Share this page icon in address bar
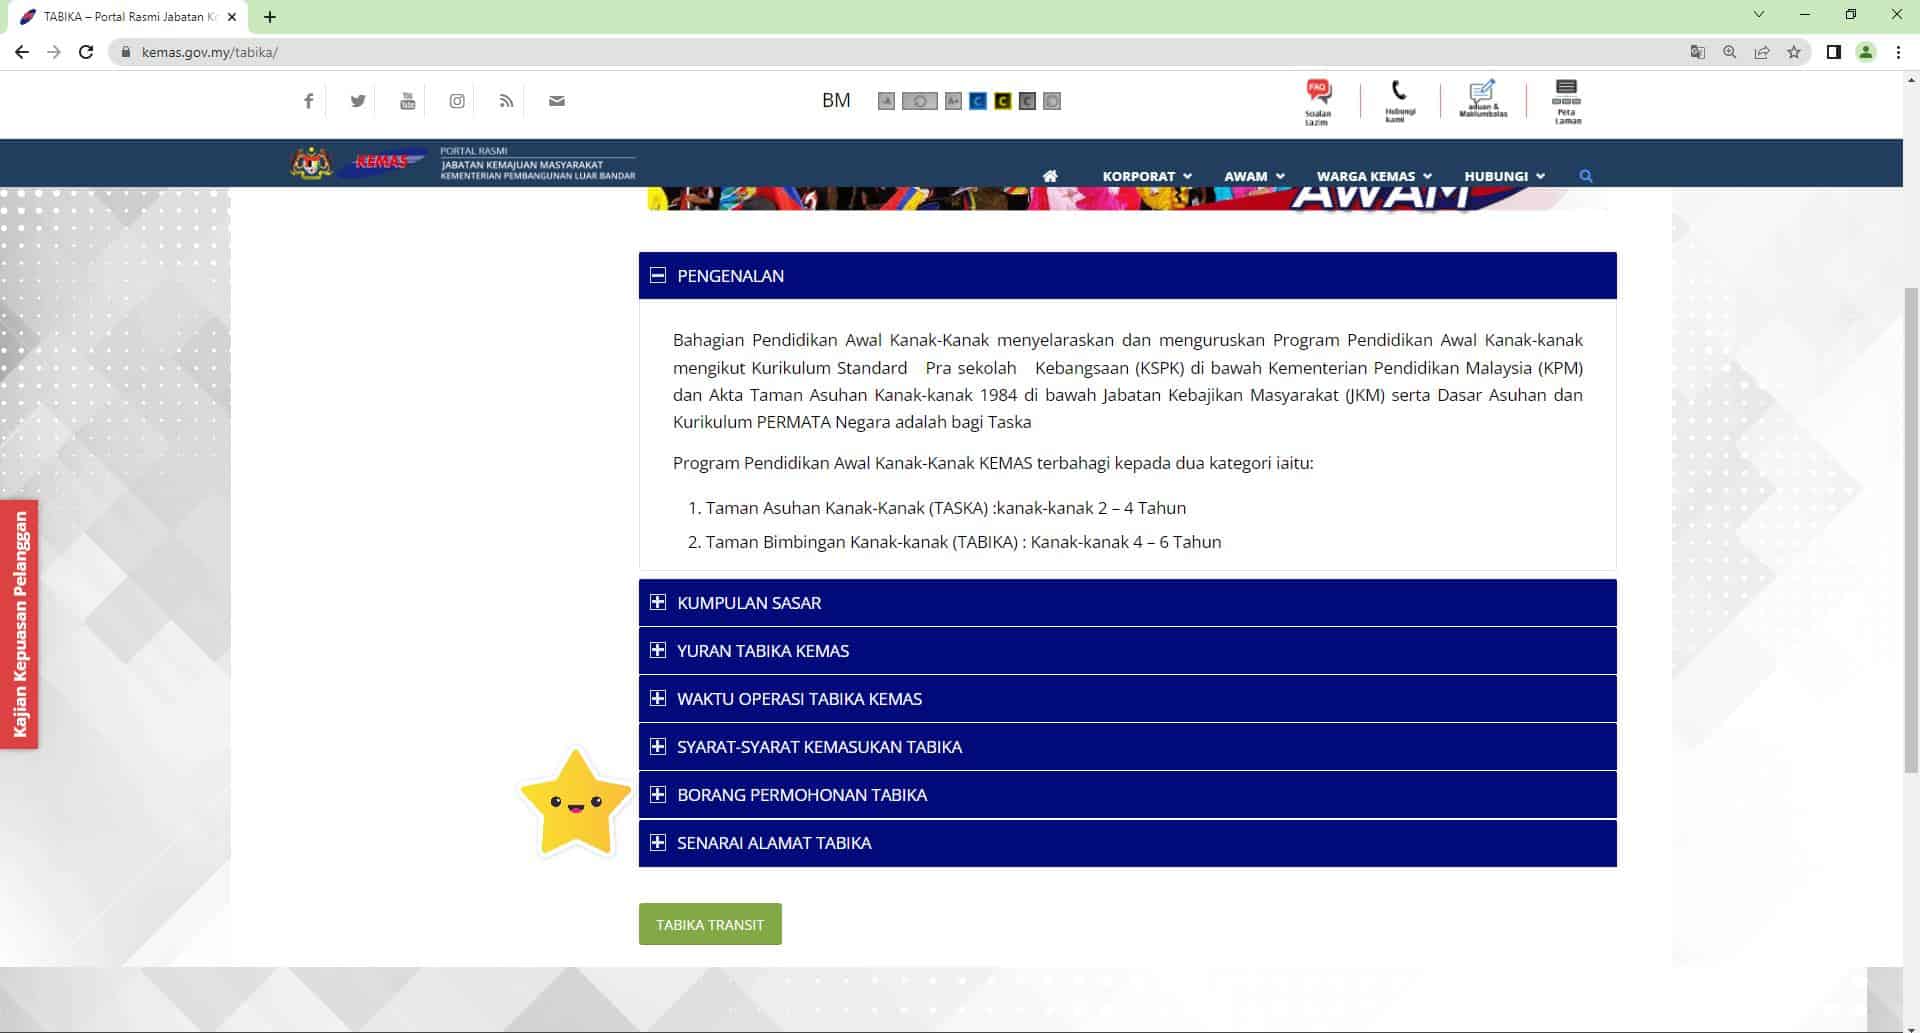Viewport: 1920px width, 1033px height. tap(1762, 52)
